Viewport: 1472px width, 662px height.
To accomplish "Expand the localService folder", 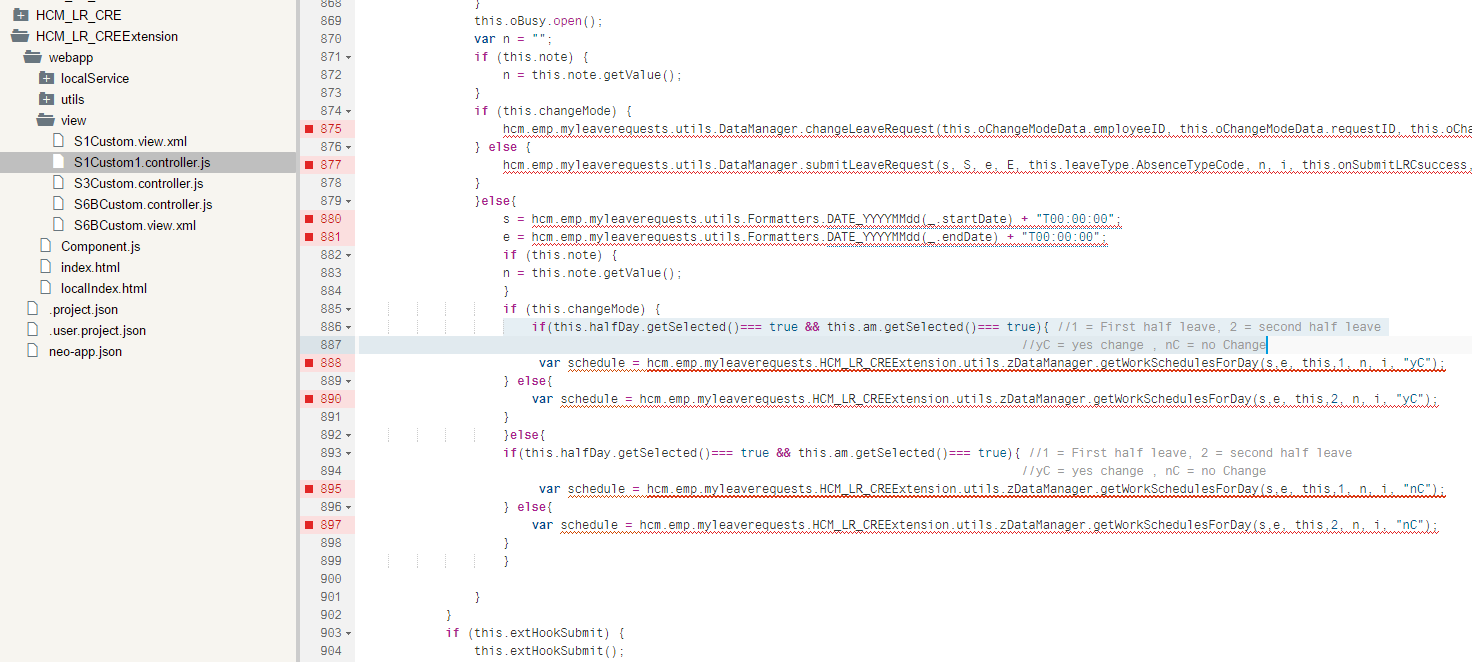I will (46, 78).
